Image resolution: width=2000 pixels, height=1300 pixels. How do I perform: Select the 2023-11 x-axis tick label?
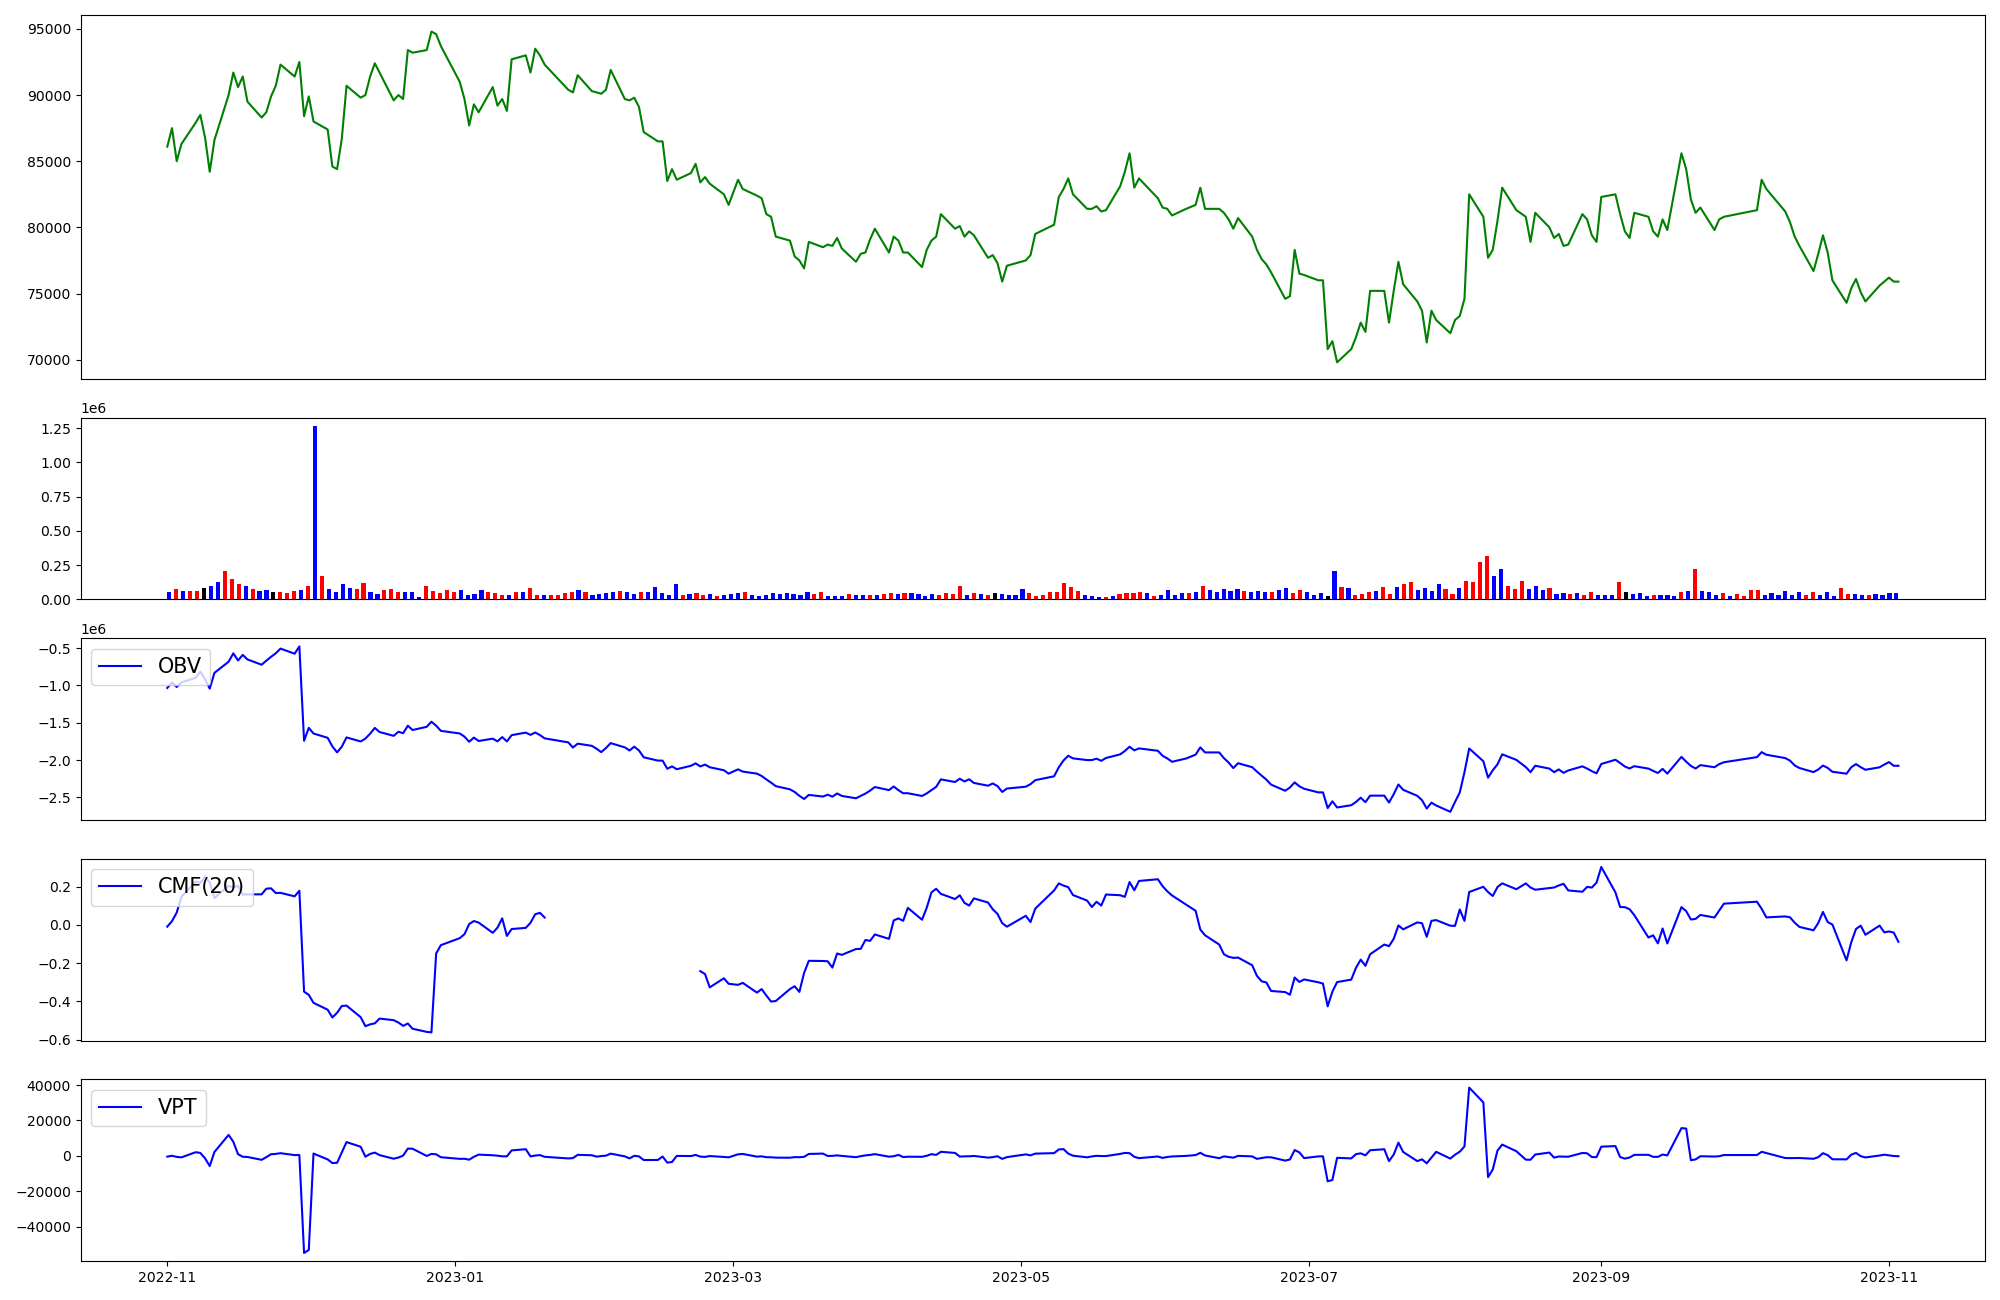pos(1889,1276)
